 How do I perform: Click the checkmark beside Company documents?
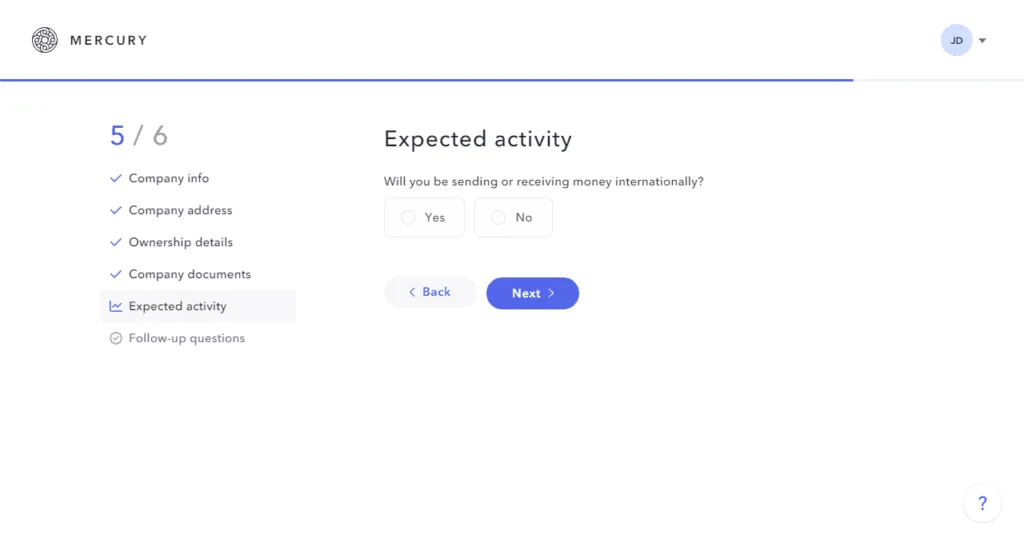click(116, 274)
